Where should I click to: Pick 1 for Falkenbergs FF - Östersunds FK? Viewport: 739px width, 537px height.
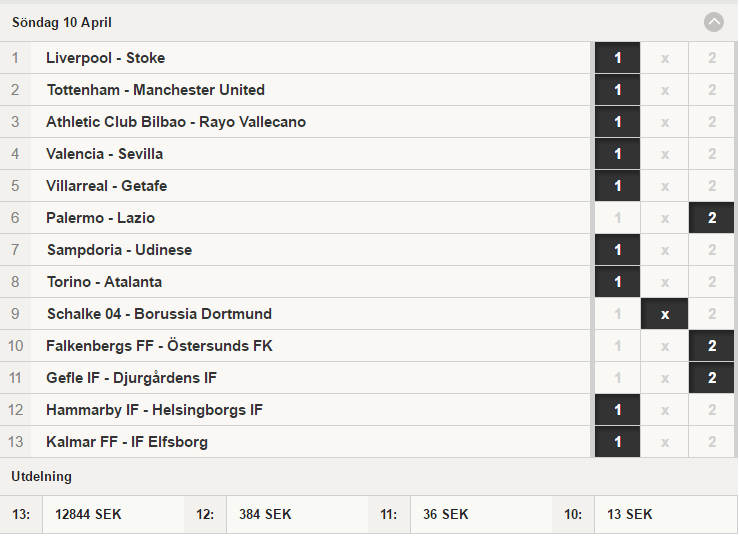617,346
